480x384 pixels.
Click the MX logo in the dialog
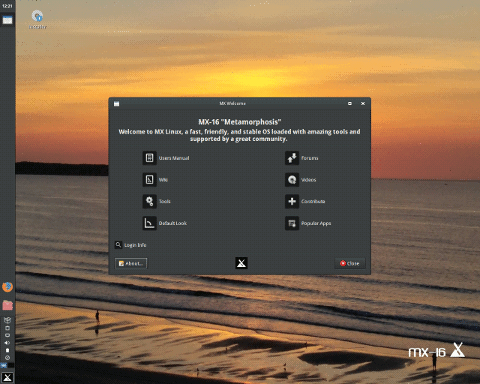point(241,263)
